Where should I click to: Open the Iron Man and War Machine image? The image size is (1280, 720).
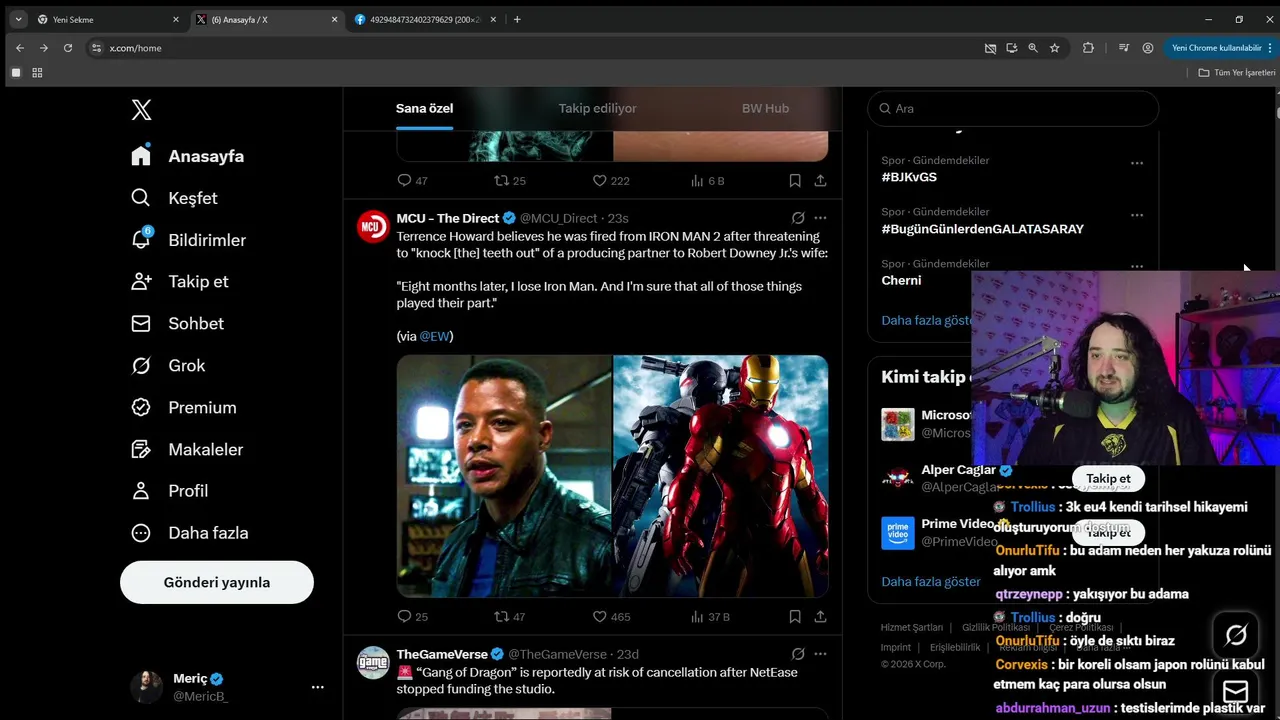coord(721,476)
